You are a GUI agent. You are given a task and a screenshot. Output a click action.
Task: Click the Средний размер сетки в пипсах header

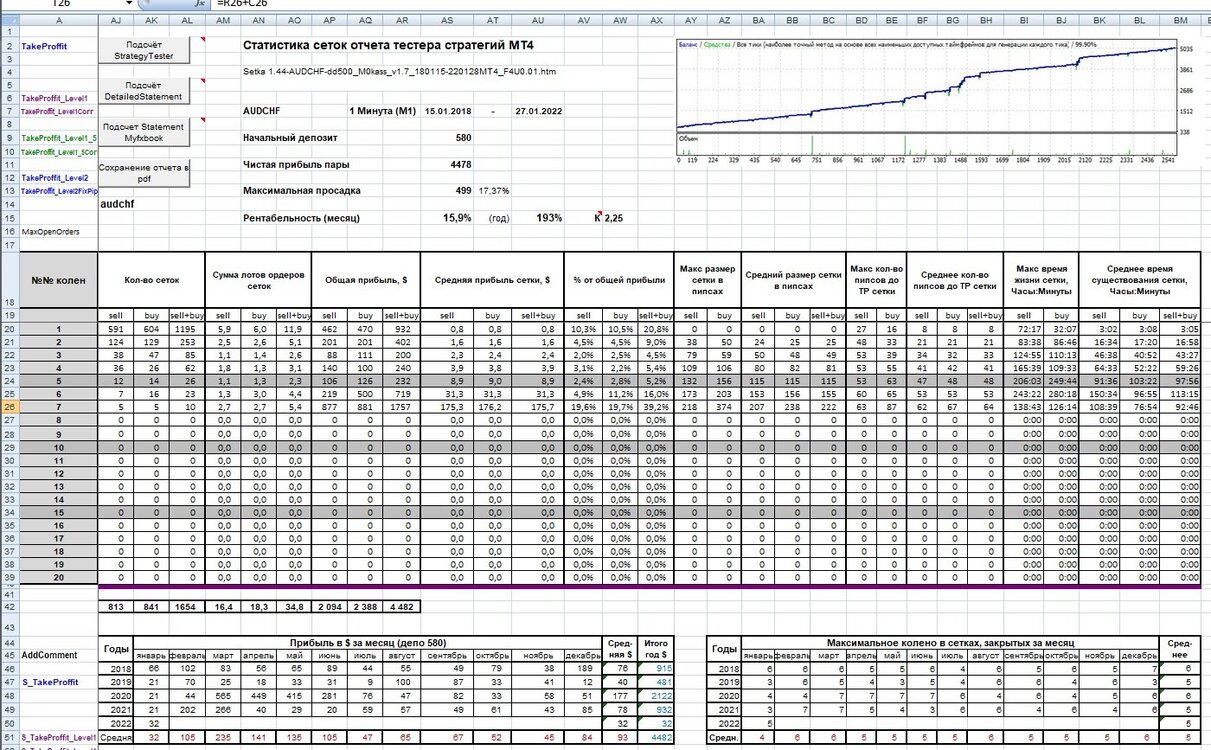(794, 281)
